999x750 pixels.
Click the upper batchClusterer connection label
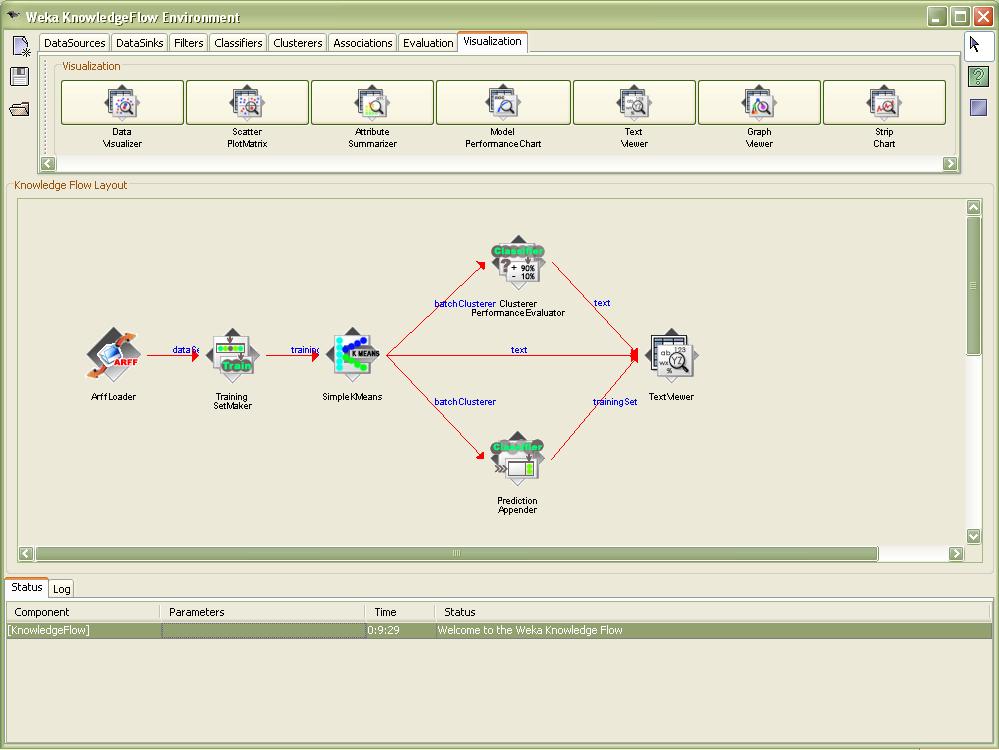(465, 303)
